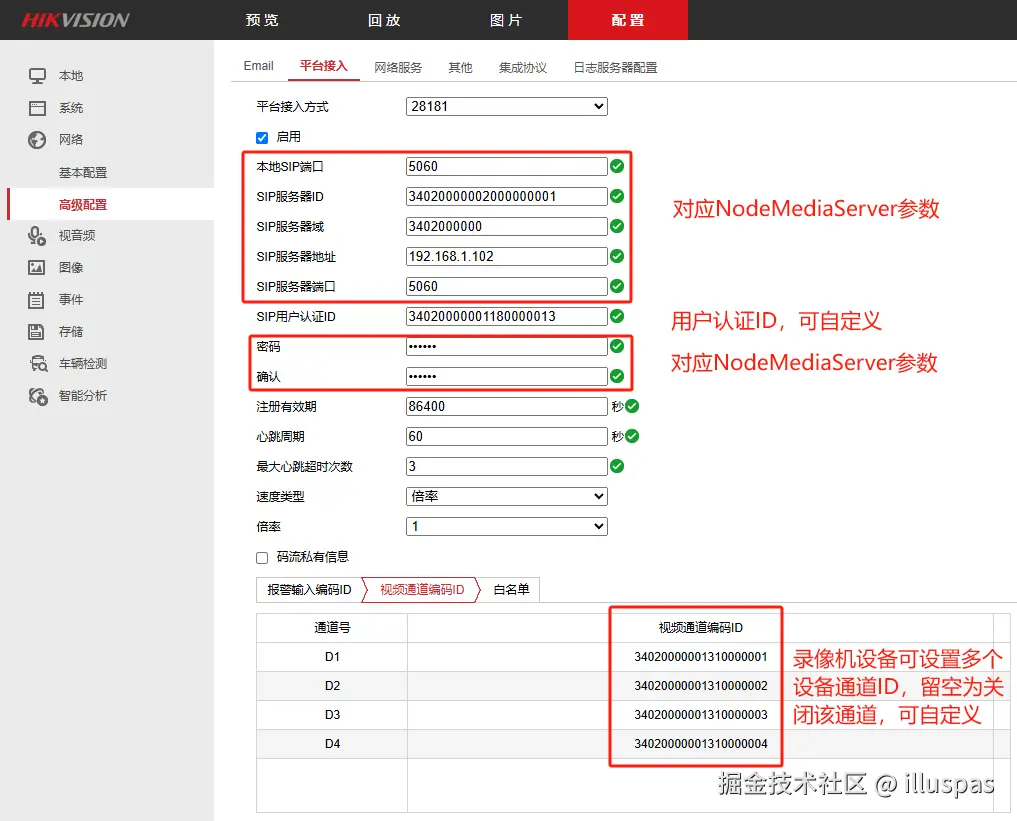The image size is (1017, 821).
Task: Click the SIP服务器域 input field
Action: (x=507, y=226)
